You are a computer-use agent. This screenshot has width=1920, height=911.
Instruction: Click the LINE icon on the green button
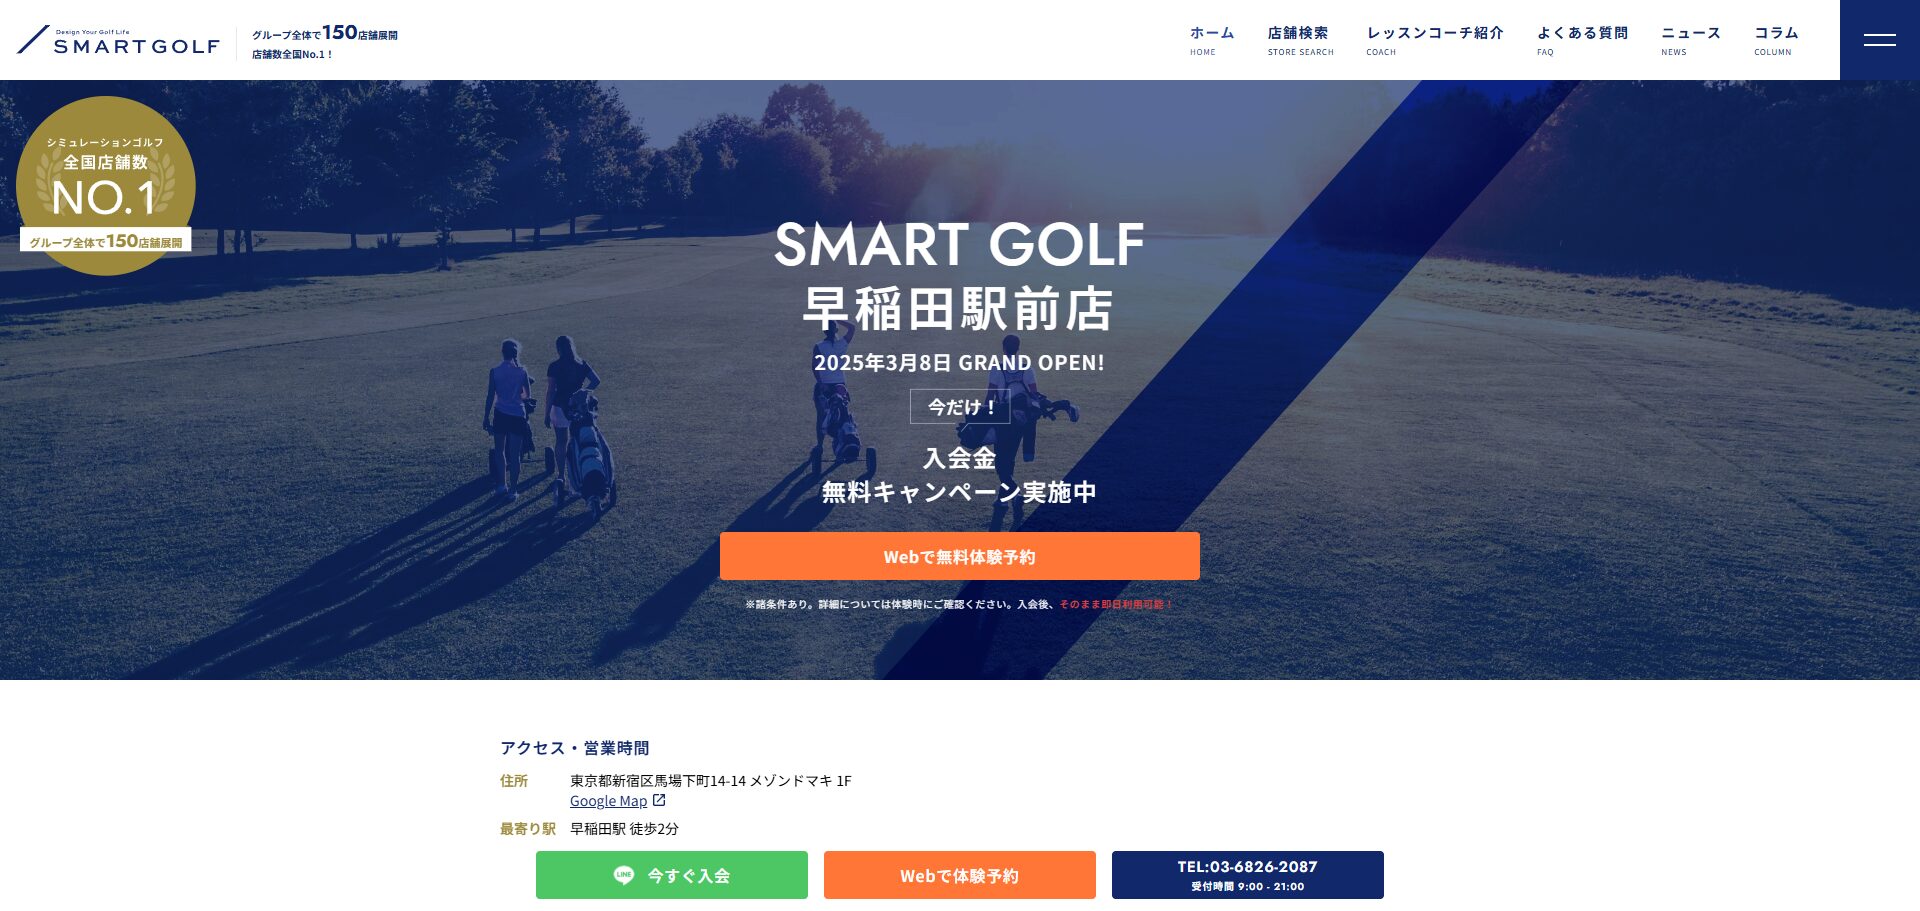point(624,875)
